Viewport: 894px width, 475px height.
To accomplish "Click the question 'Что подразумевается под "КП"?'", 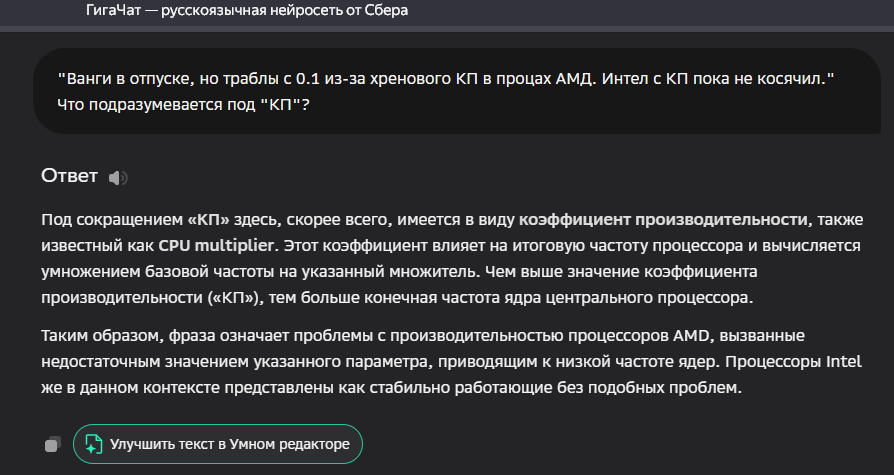I will [183, 103].
